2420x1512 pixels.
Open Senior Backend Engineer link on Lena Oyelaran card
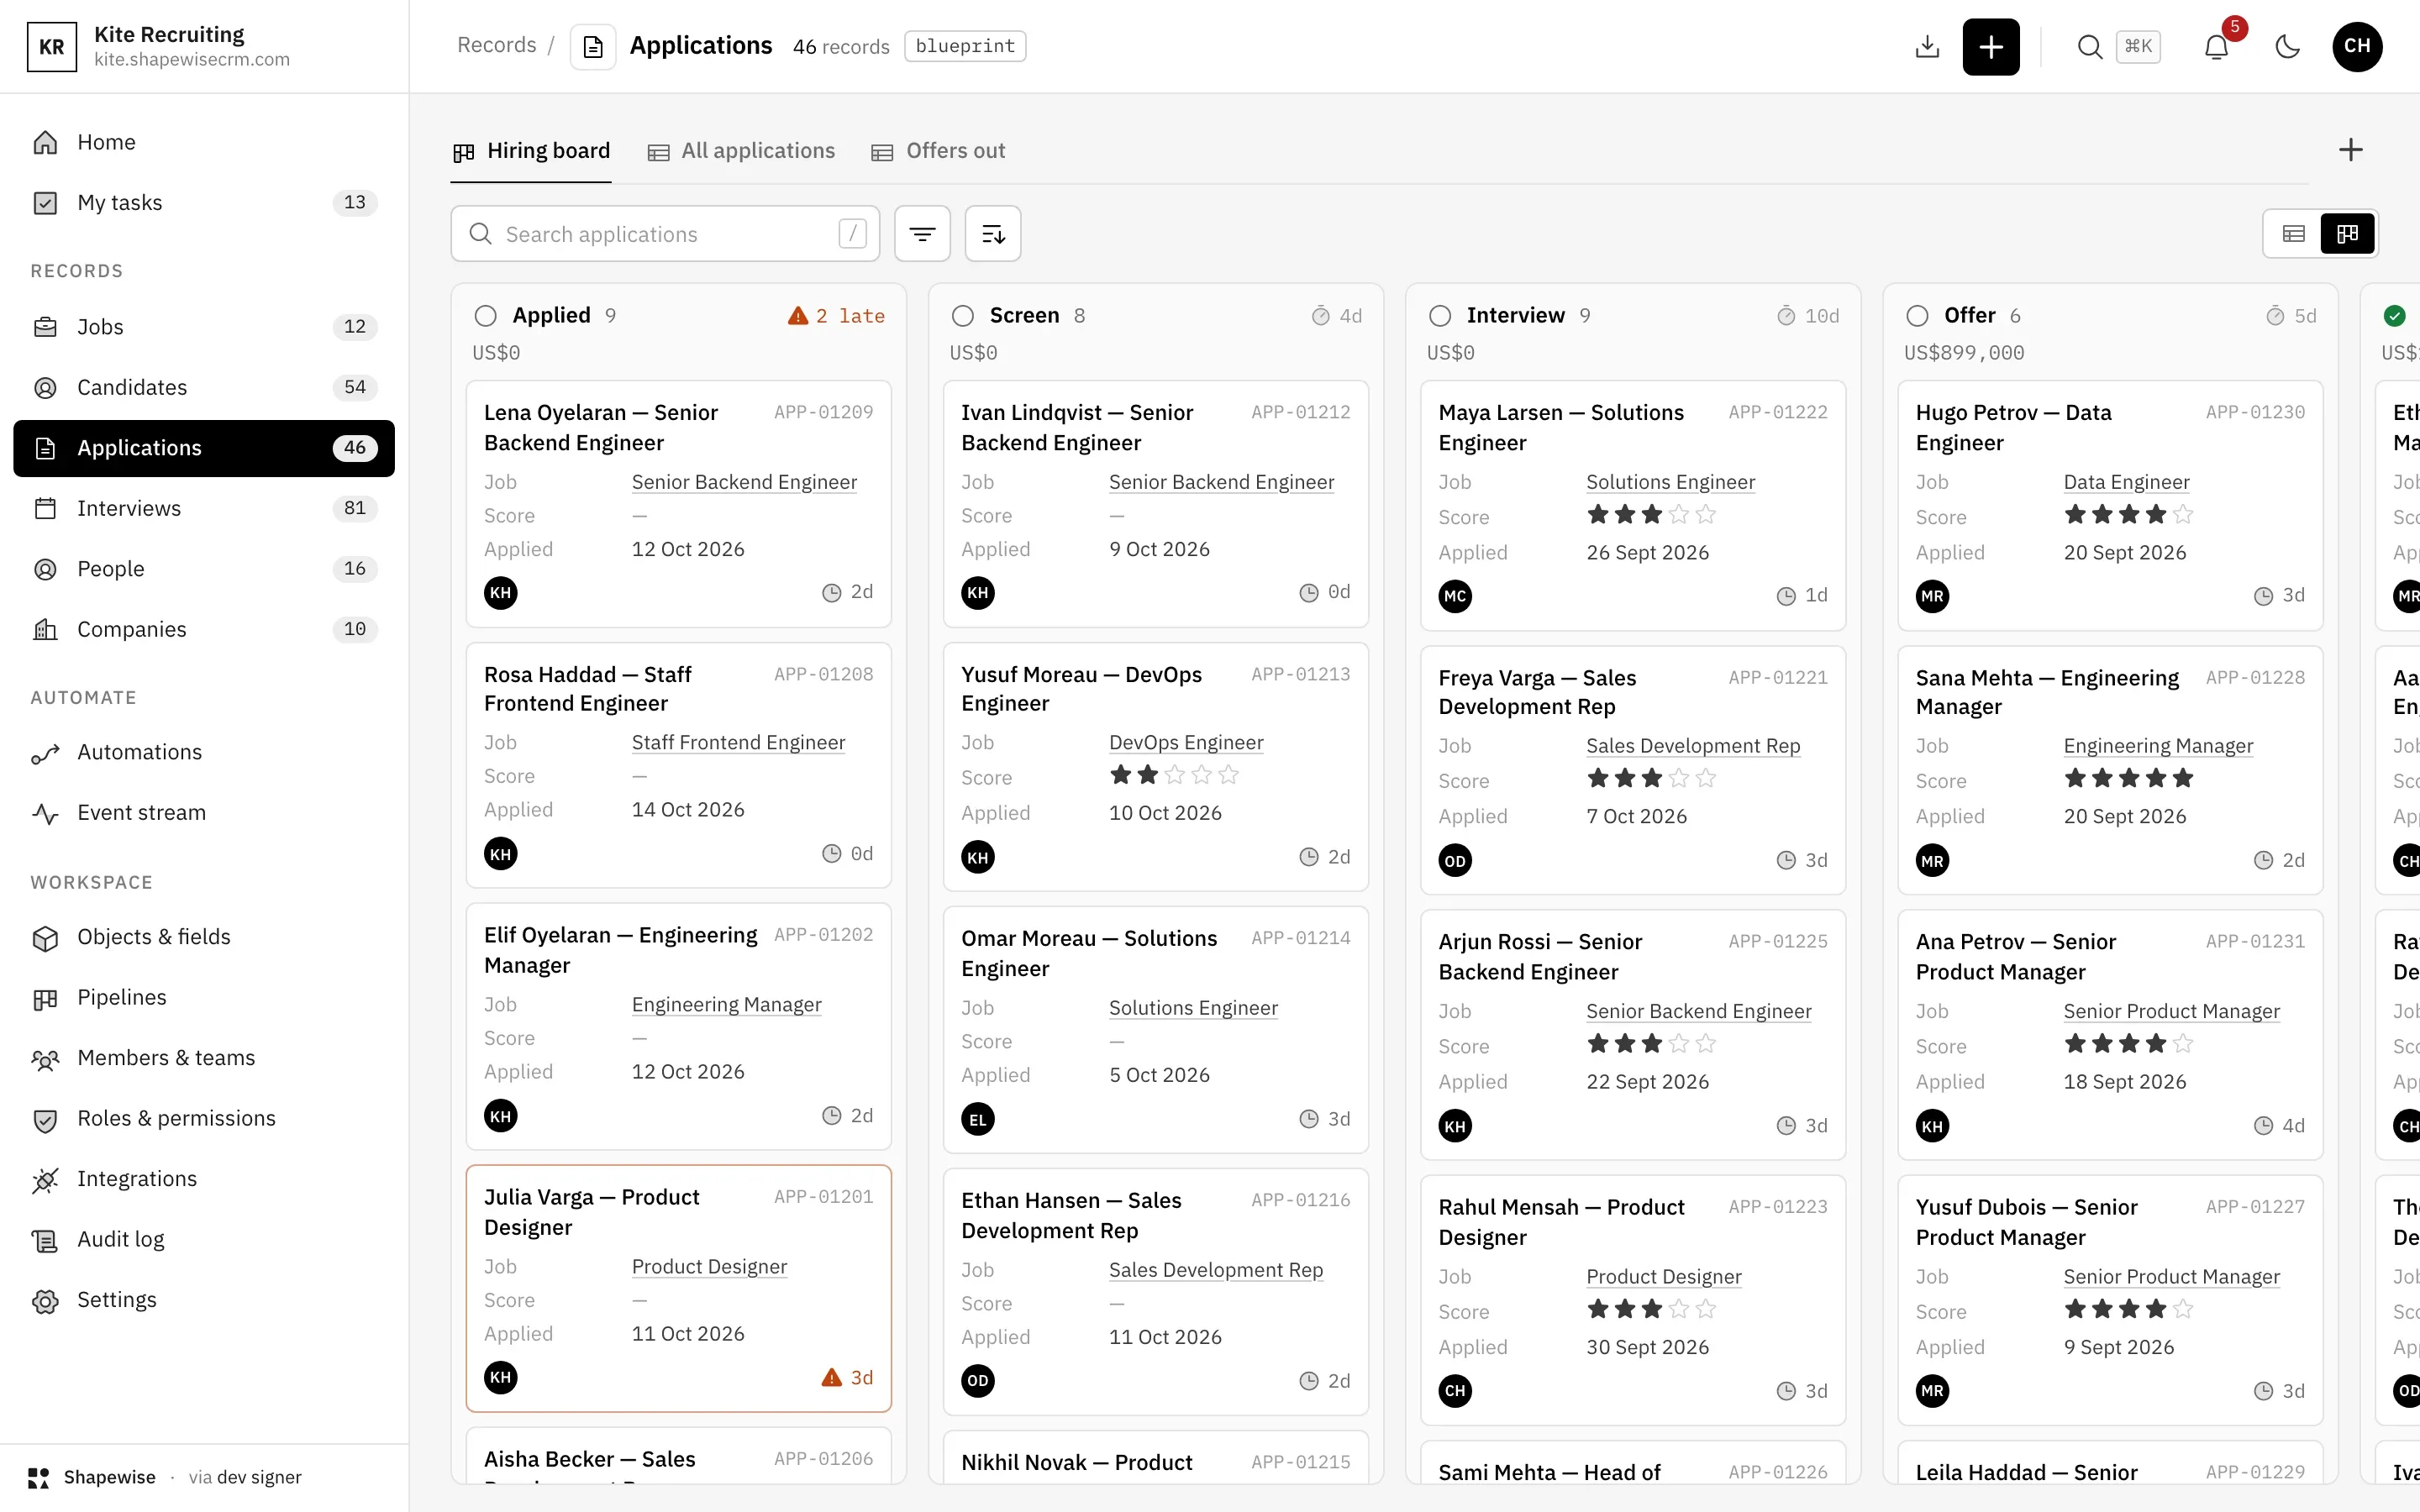click(744, 482)
